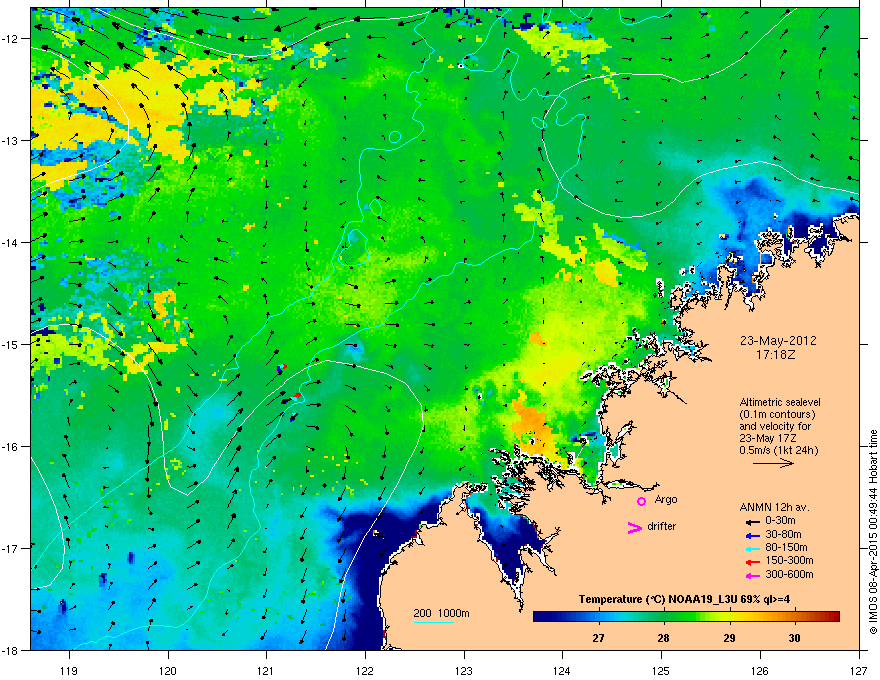Click the longitude axis label 124

click(x=562, y=670)
